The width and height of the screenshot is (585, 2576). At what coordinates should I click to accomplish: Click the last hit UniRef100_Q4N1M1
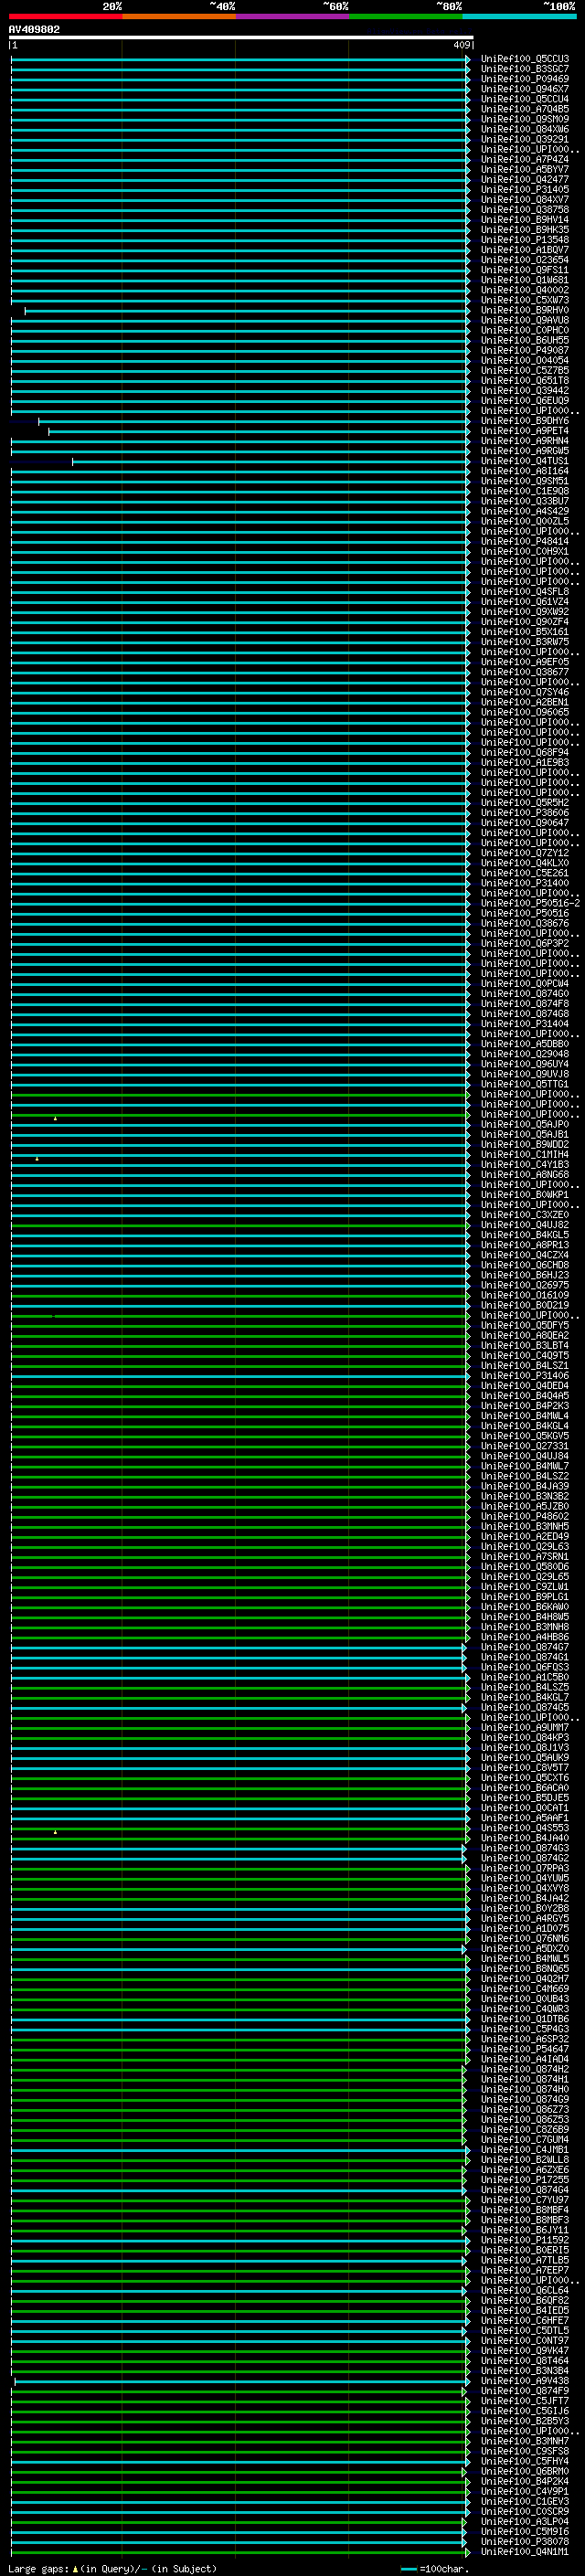click(524, 2552)
